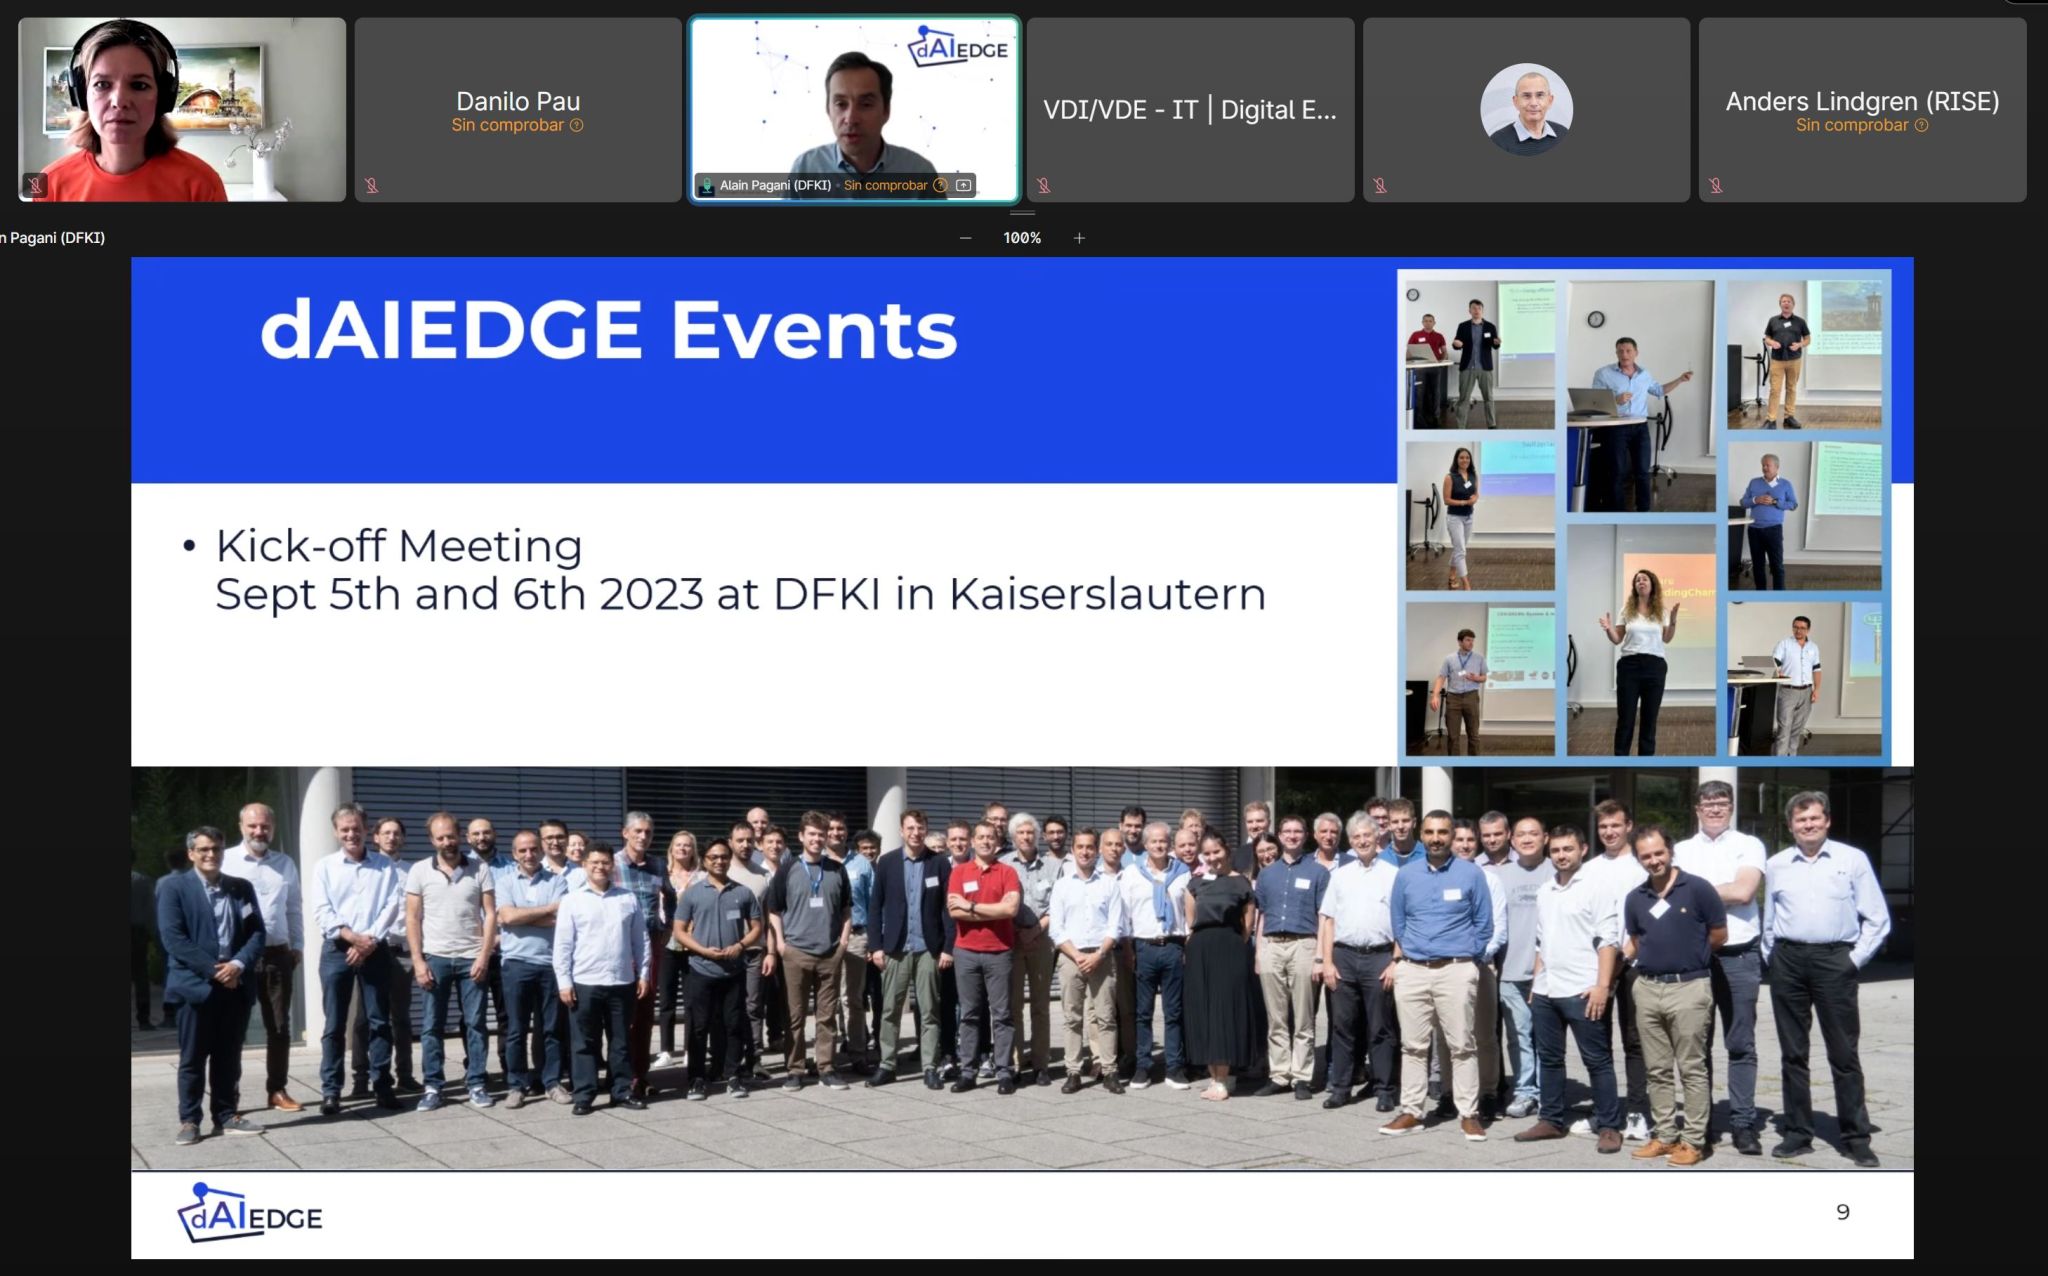Click muted mic icon on VDI/VDE tile

pyautogui.click(x=1043, y=185)
